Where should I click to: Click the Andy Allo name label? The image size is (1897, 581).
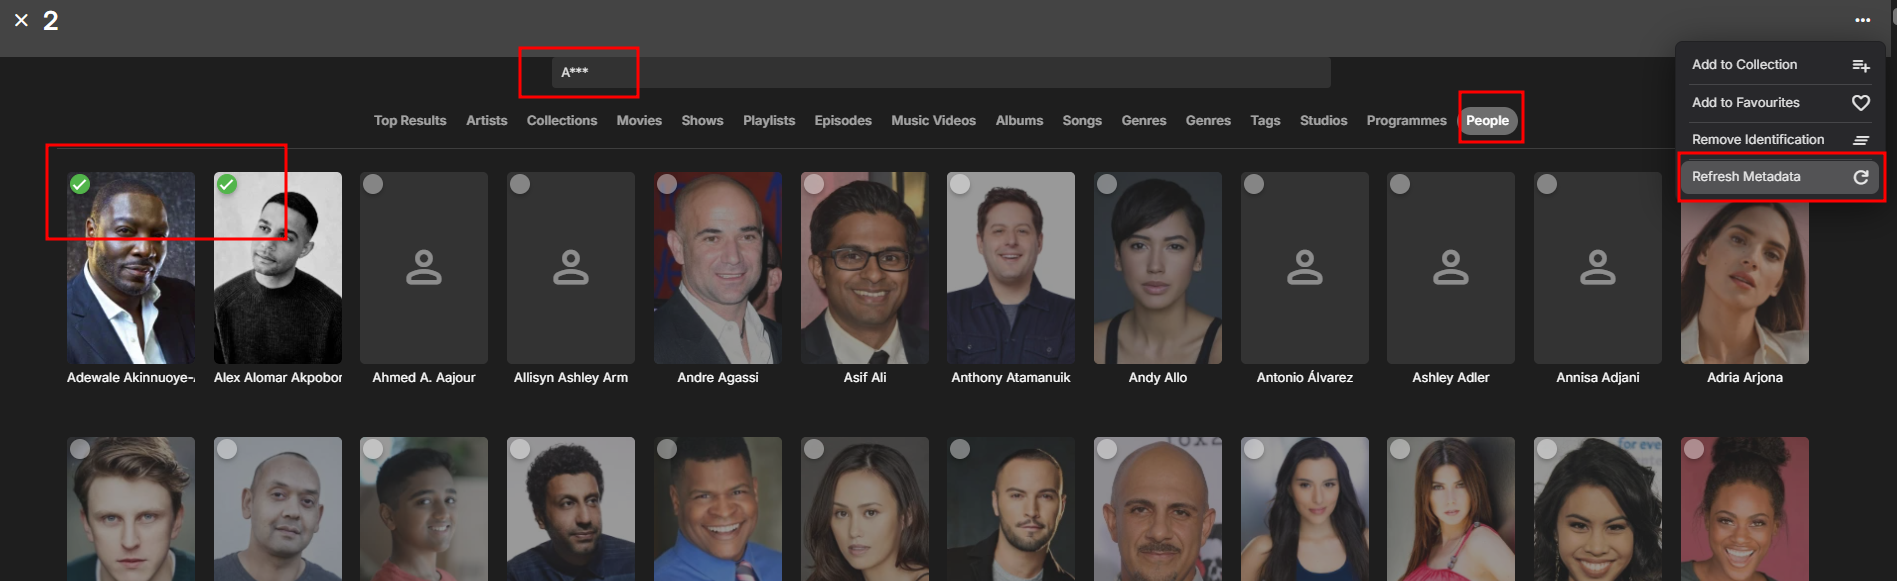(1158, 378)
